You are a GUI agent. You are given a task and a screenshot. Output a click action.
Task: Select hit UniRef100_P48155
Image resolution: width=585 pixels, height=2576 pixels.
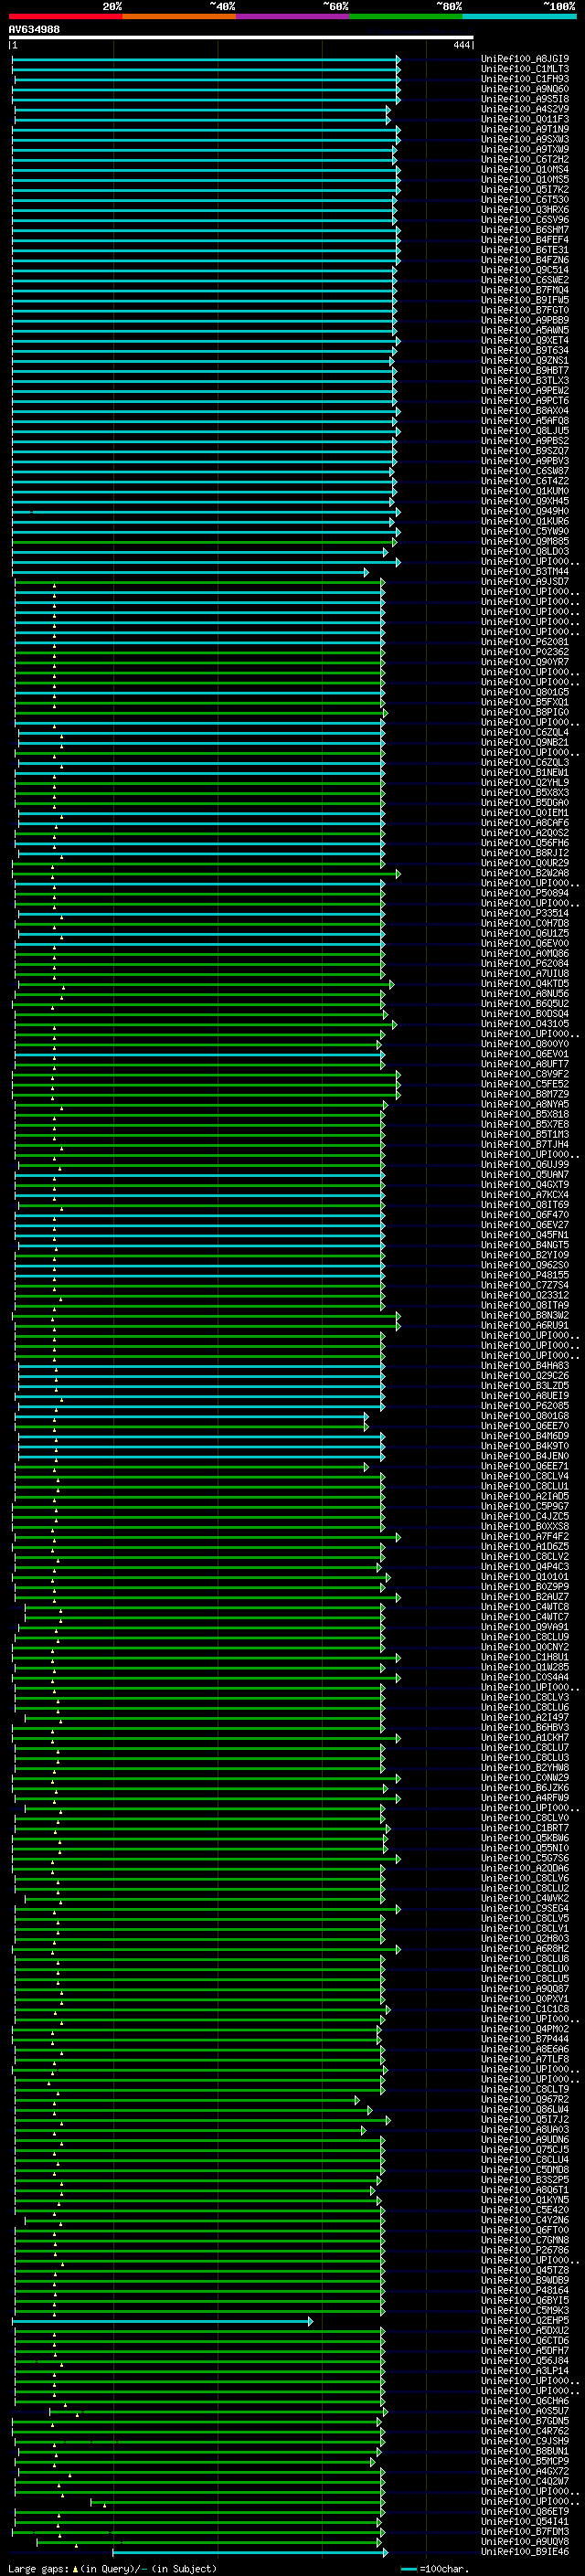(525, 1275)
